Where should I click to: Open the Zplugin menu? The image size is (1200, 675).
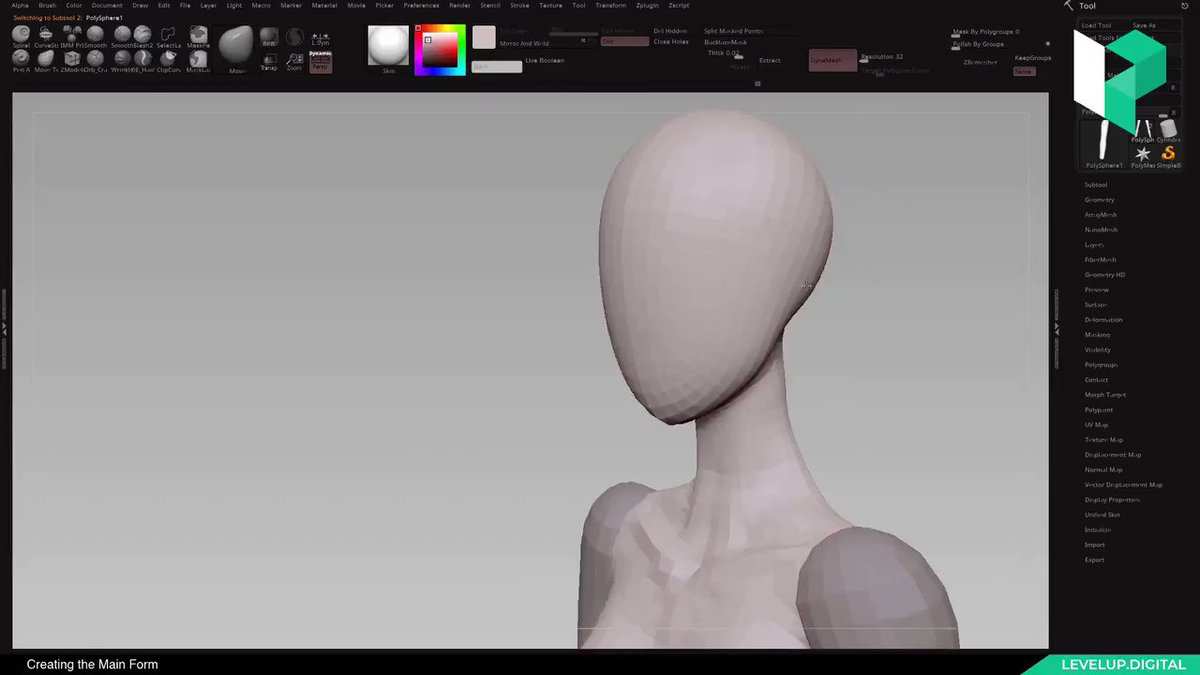point(647,5)
